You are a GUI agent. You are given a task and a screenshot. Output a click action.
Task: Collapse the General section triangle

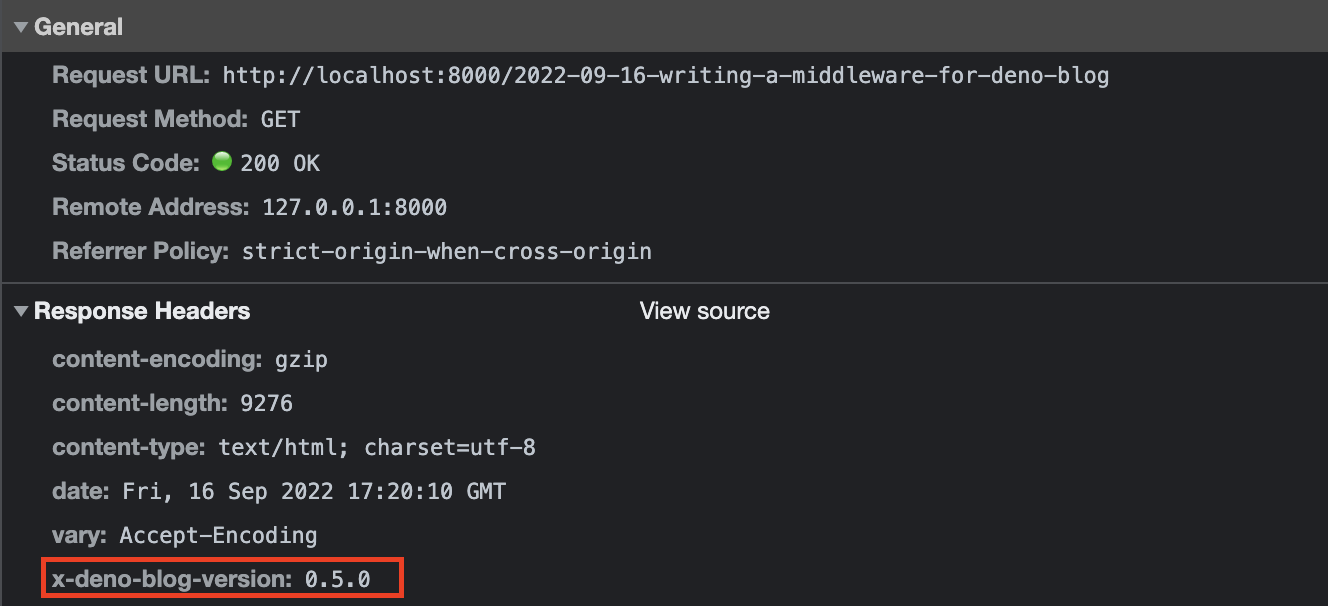(x=20, y=27)
